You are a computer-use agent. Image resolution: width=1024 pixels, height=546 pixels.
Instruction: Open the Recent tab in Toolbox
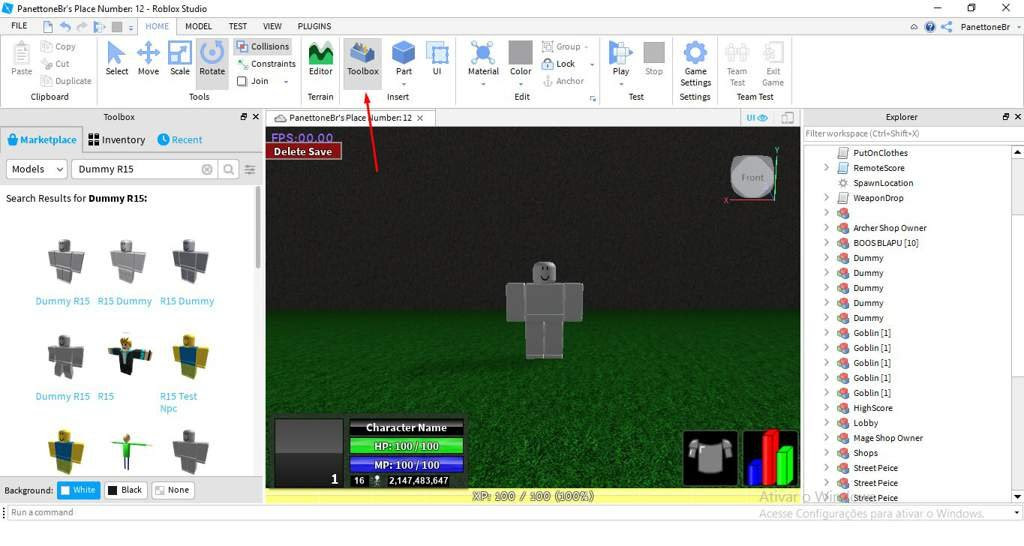click(180, 140)
